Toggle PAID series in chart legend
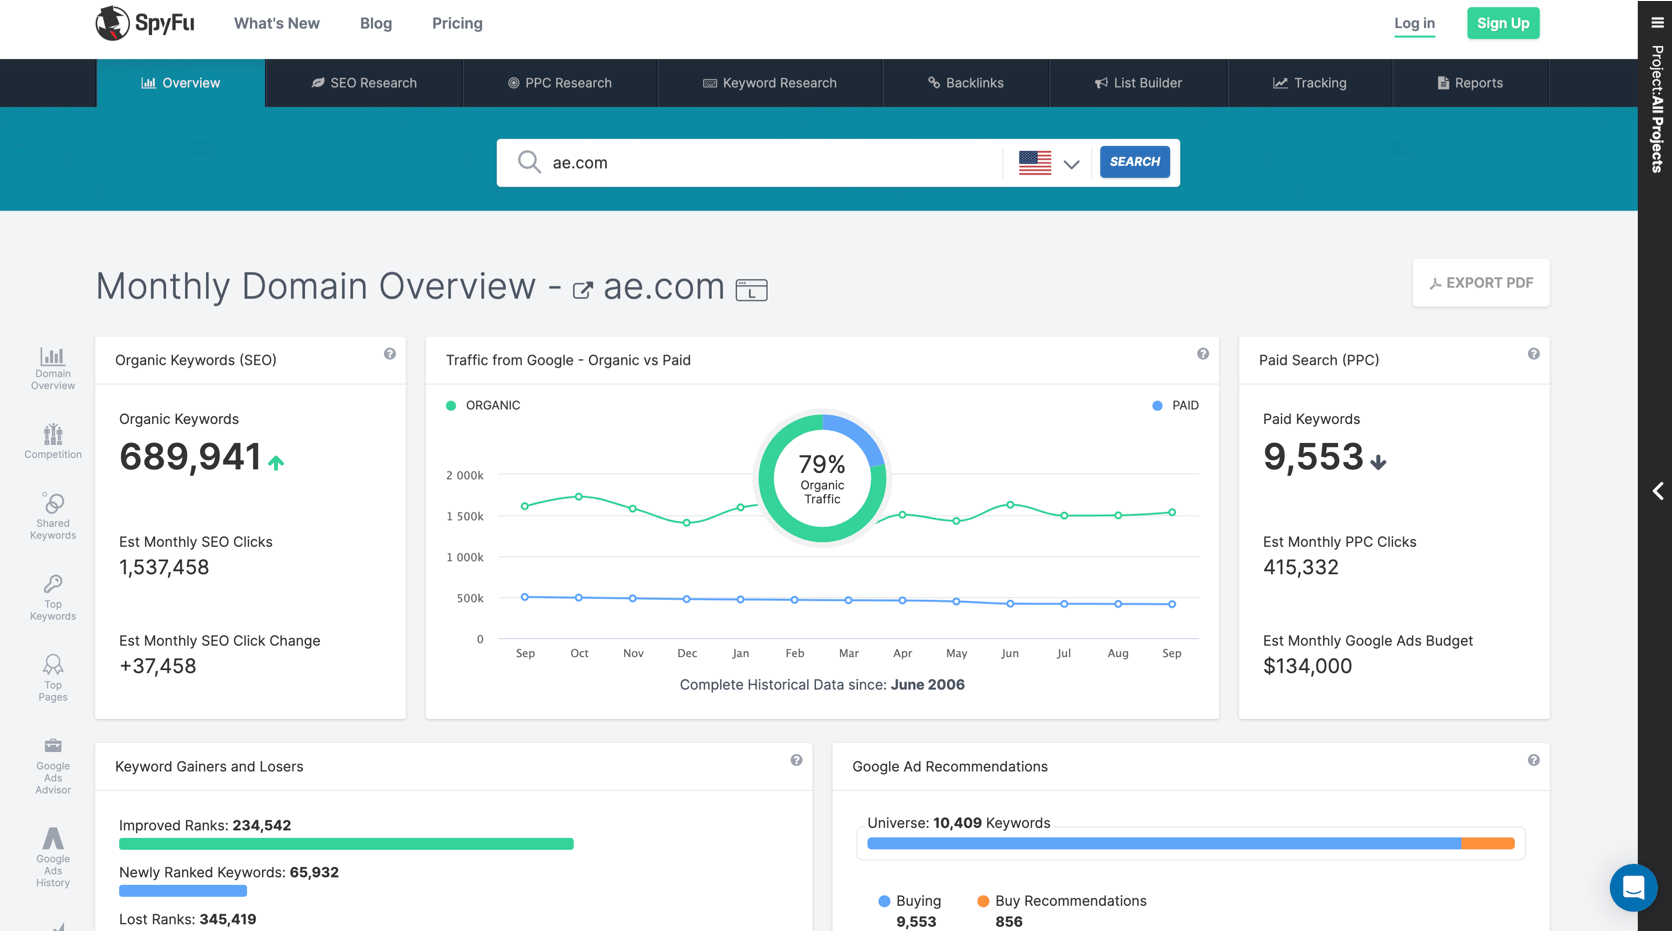This screenshot has height=931, width=1673. (1175, 405)
